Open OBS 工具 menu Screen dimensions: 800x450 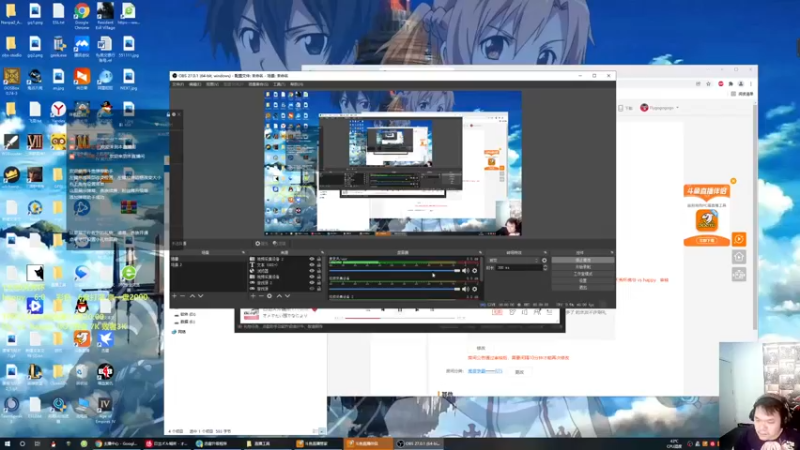[279, 84]
